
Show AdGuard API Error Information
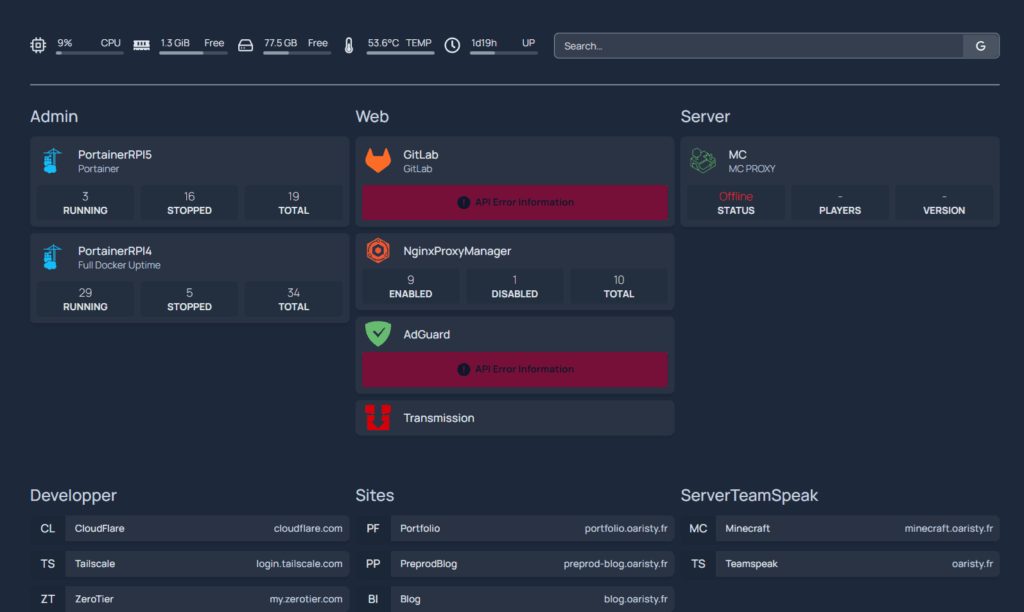(x=515, y=370)
